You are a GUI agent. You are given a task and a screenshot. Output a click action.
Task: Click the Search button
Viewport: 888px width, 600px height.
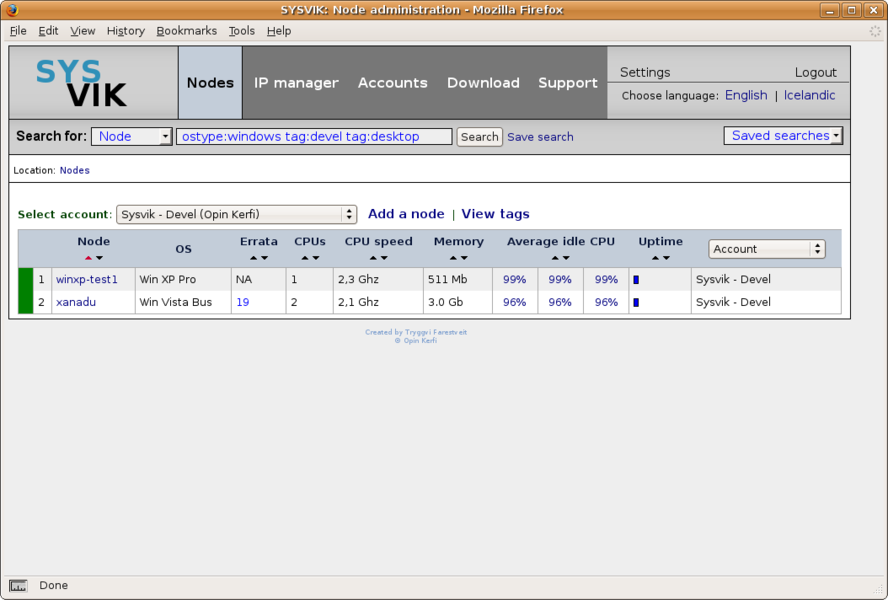(480, 137)
